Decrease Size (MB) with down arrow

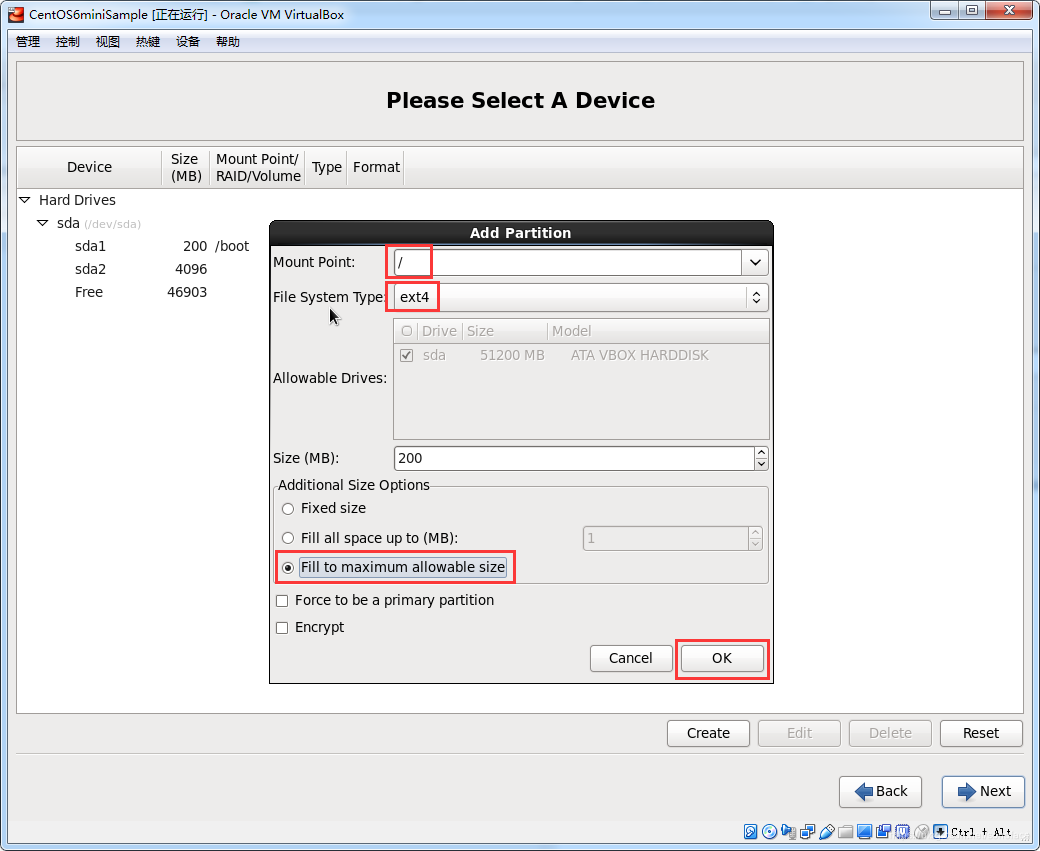(761, 464)
